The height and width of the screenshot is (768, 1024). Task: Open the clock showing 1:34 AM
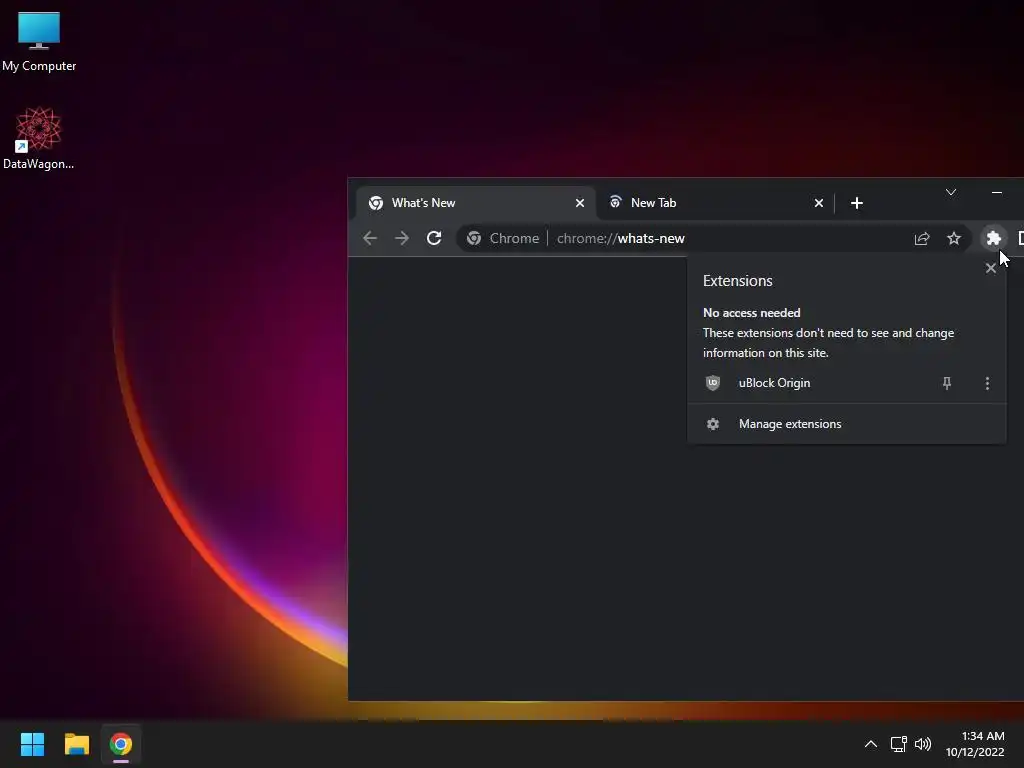(975, 744)
